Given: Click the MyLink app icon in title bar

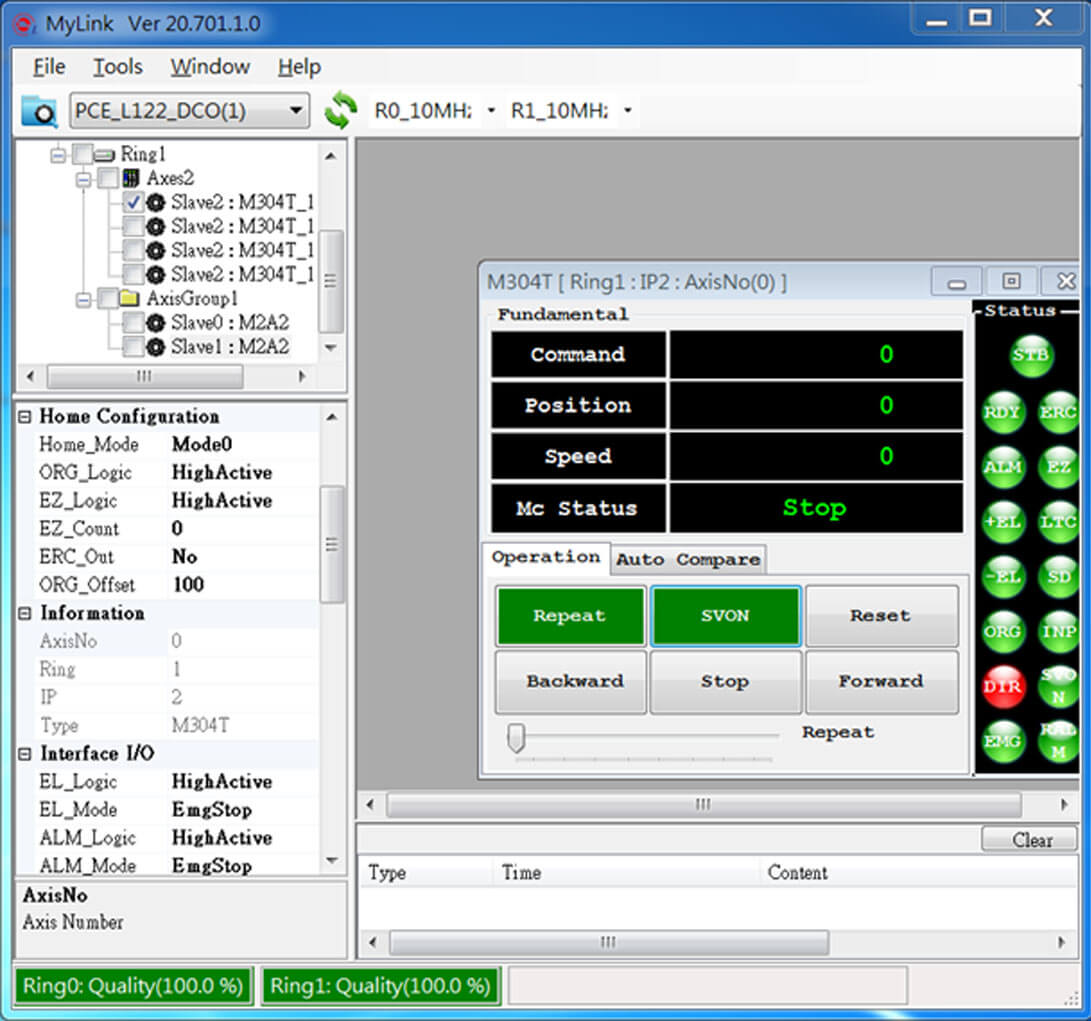Looking at the screenshot, I should coord(24,24).
